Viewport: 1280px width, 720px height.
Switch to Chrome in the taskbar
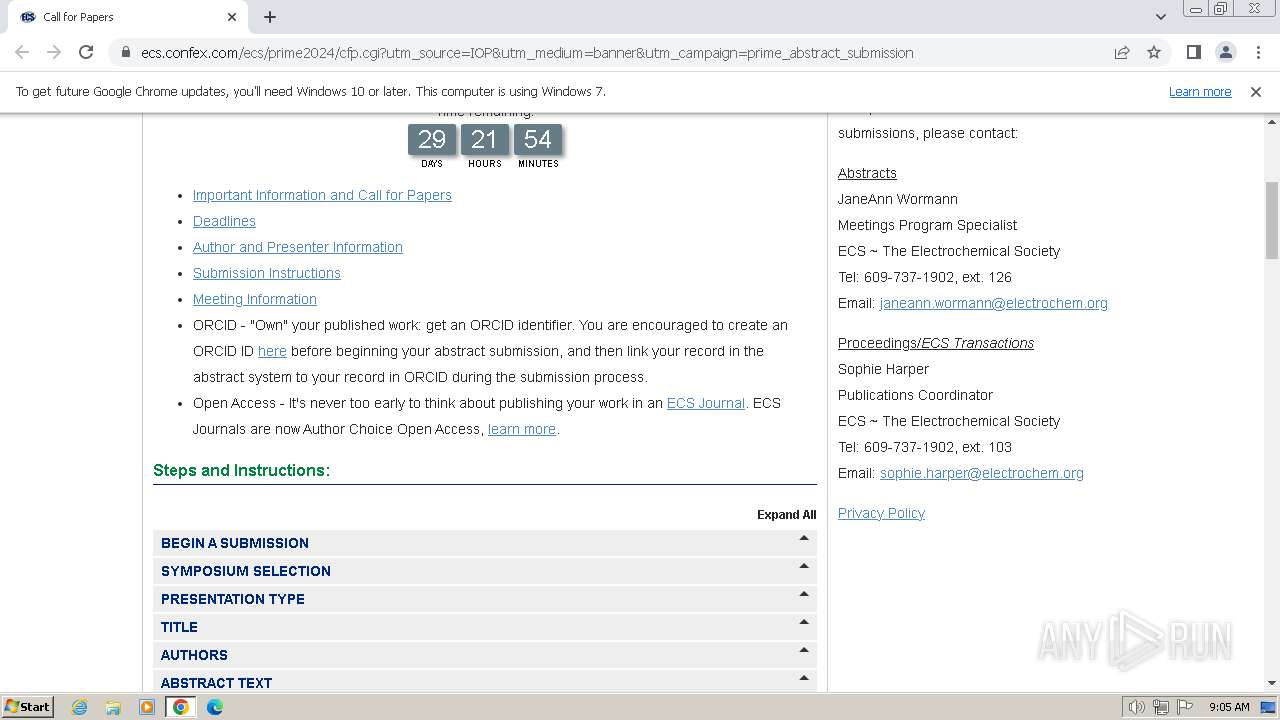181,707
